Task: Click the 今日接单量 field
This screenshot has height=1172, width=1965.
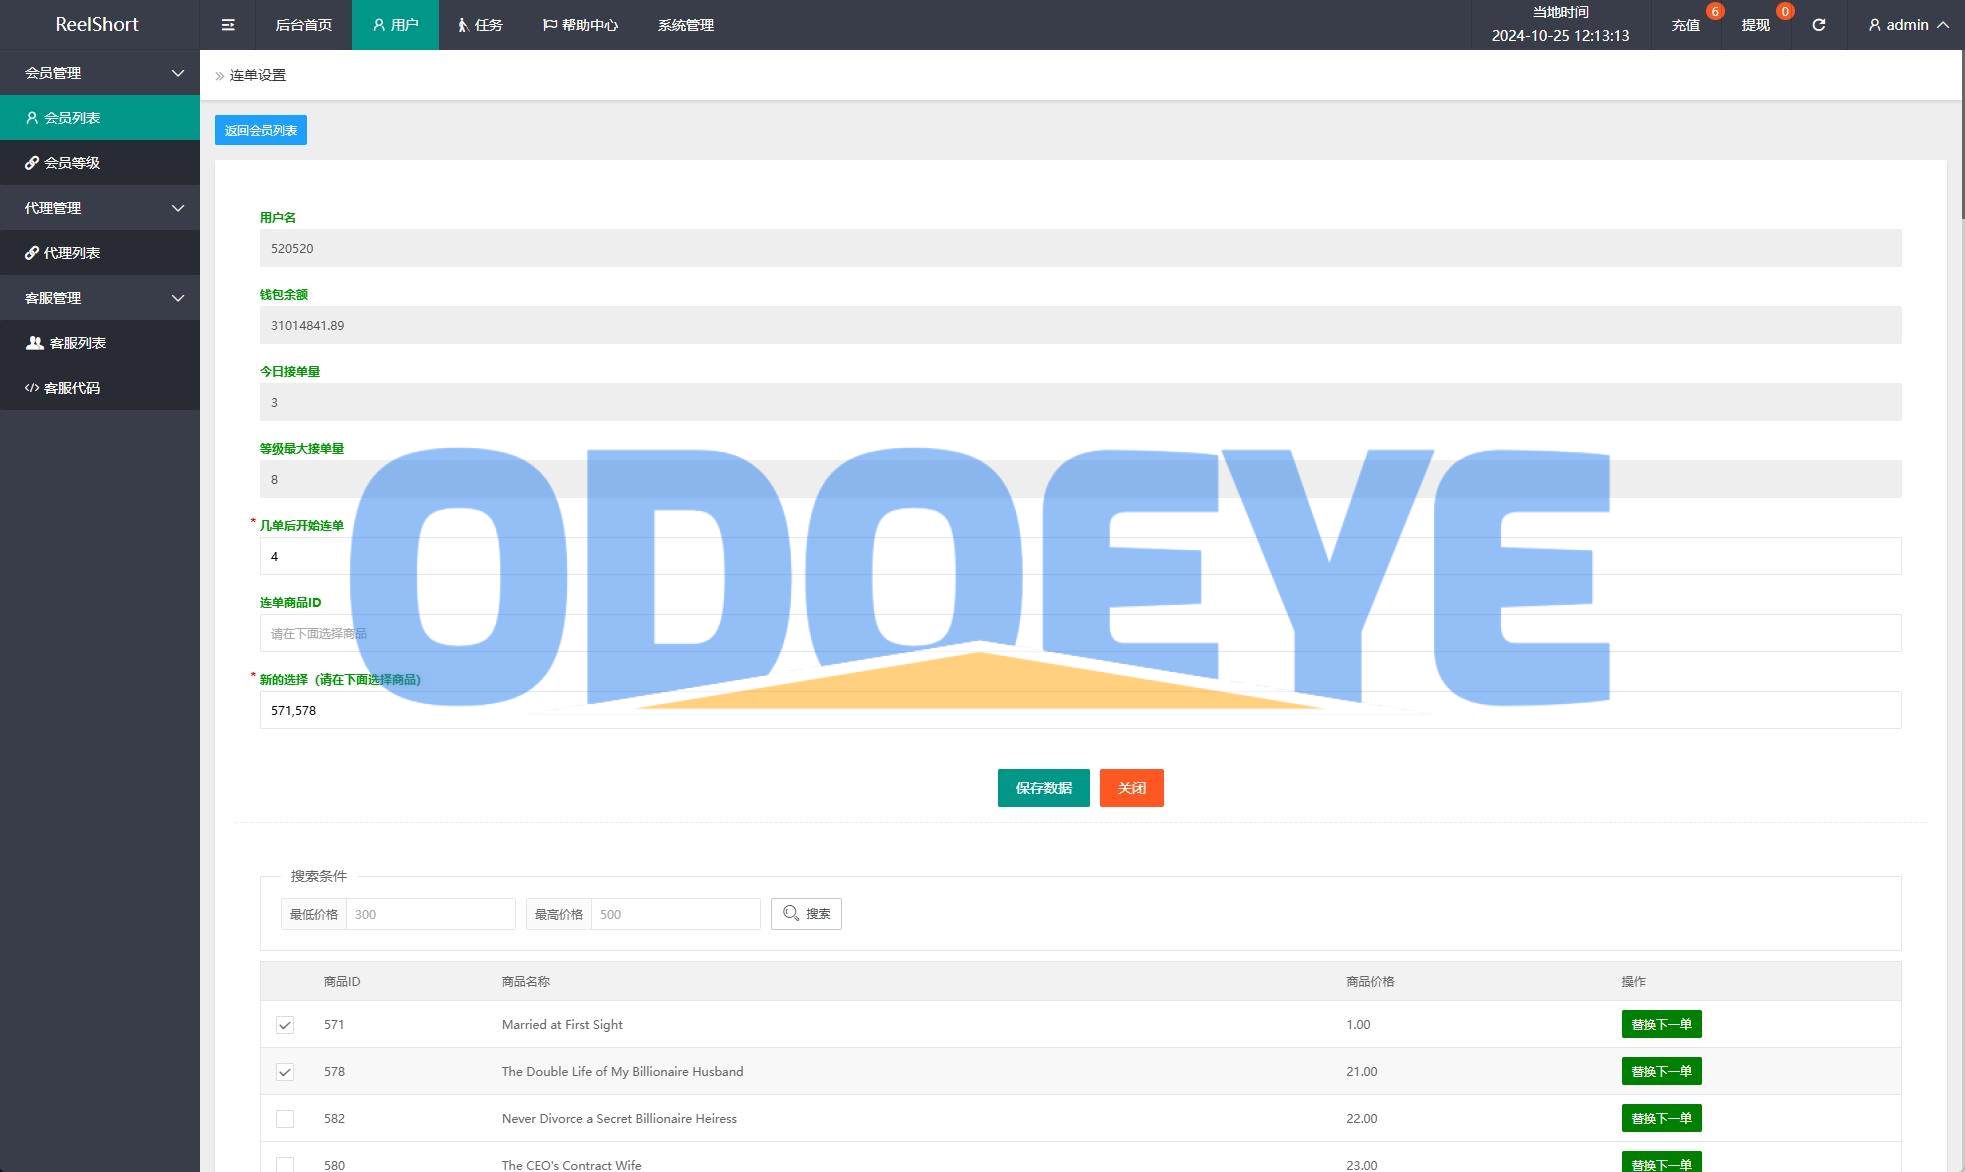Action: point(1080,402)
